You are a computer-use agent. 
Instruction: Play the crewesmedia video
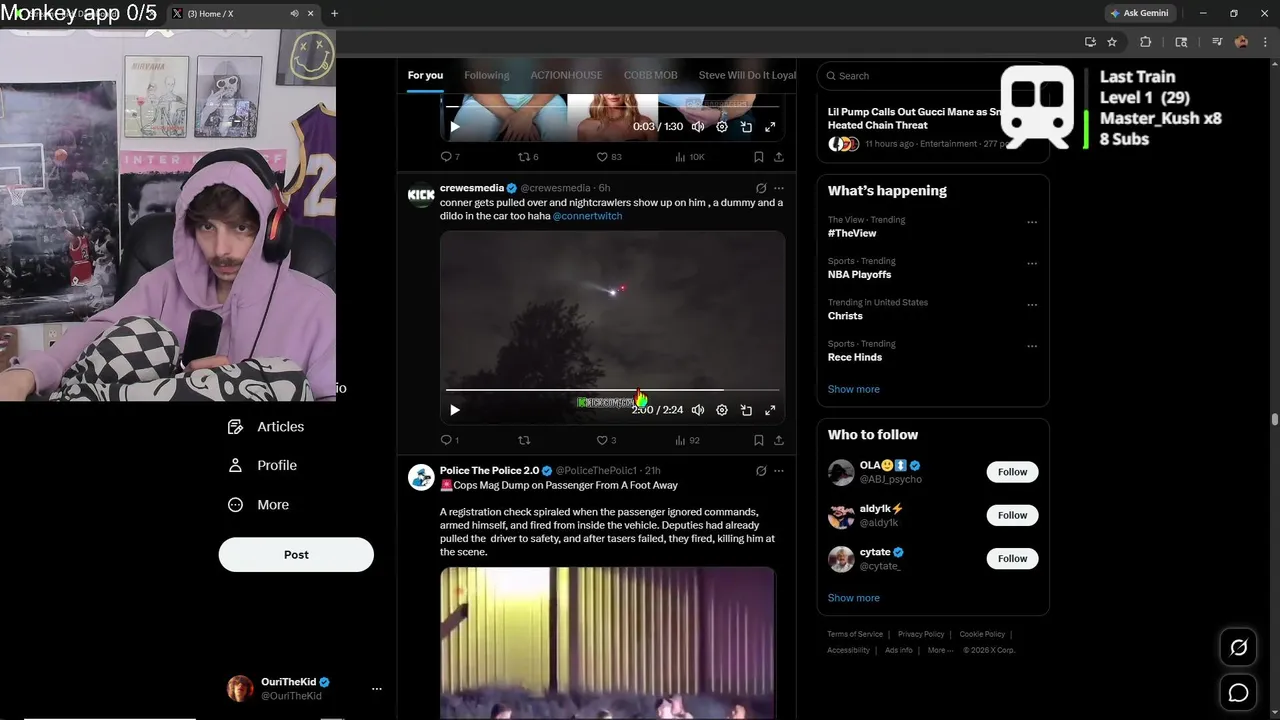pyautogui.click(x=455, y=410)
